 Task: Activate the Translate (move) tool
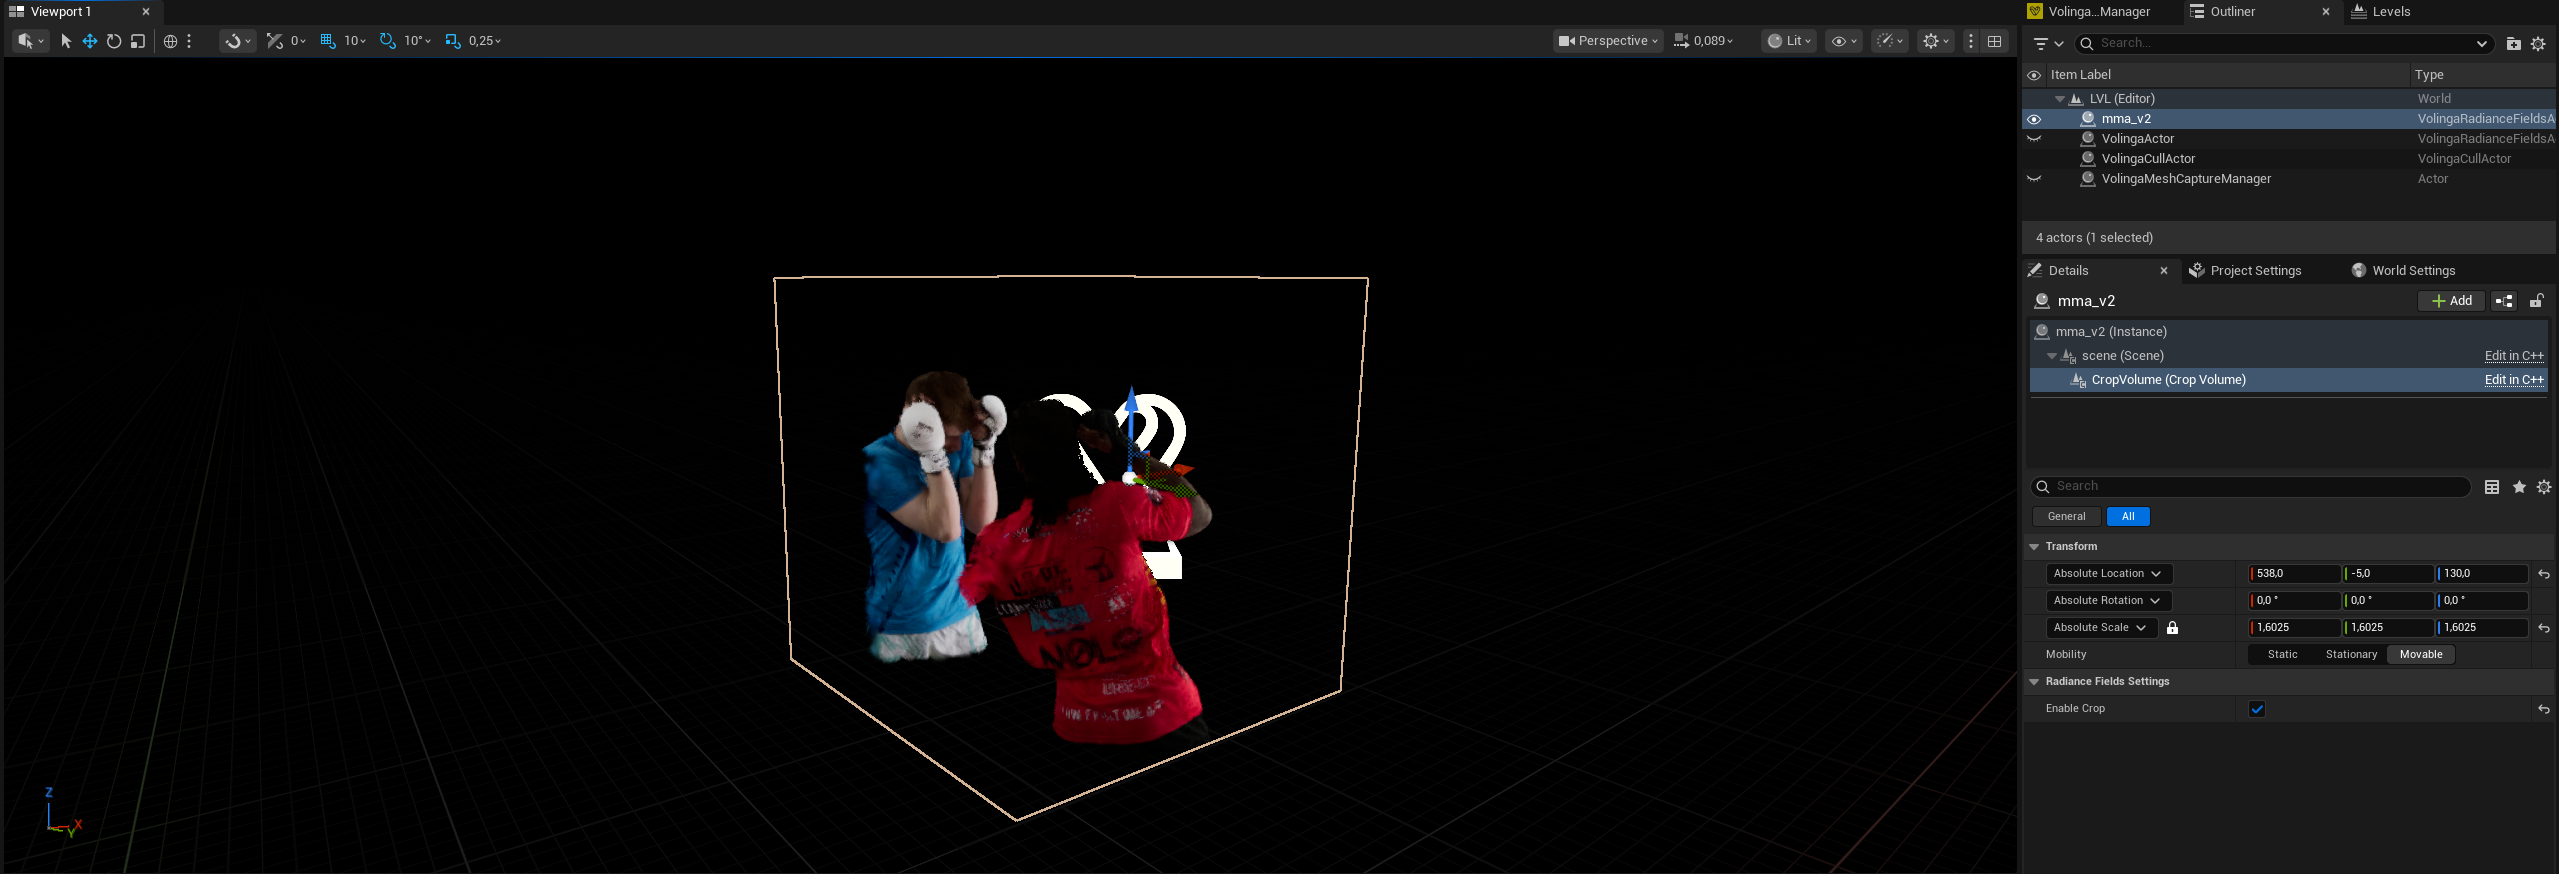90,41
